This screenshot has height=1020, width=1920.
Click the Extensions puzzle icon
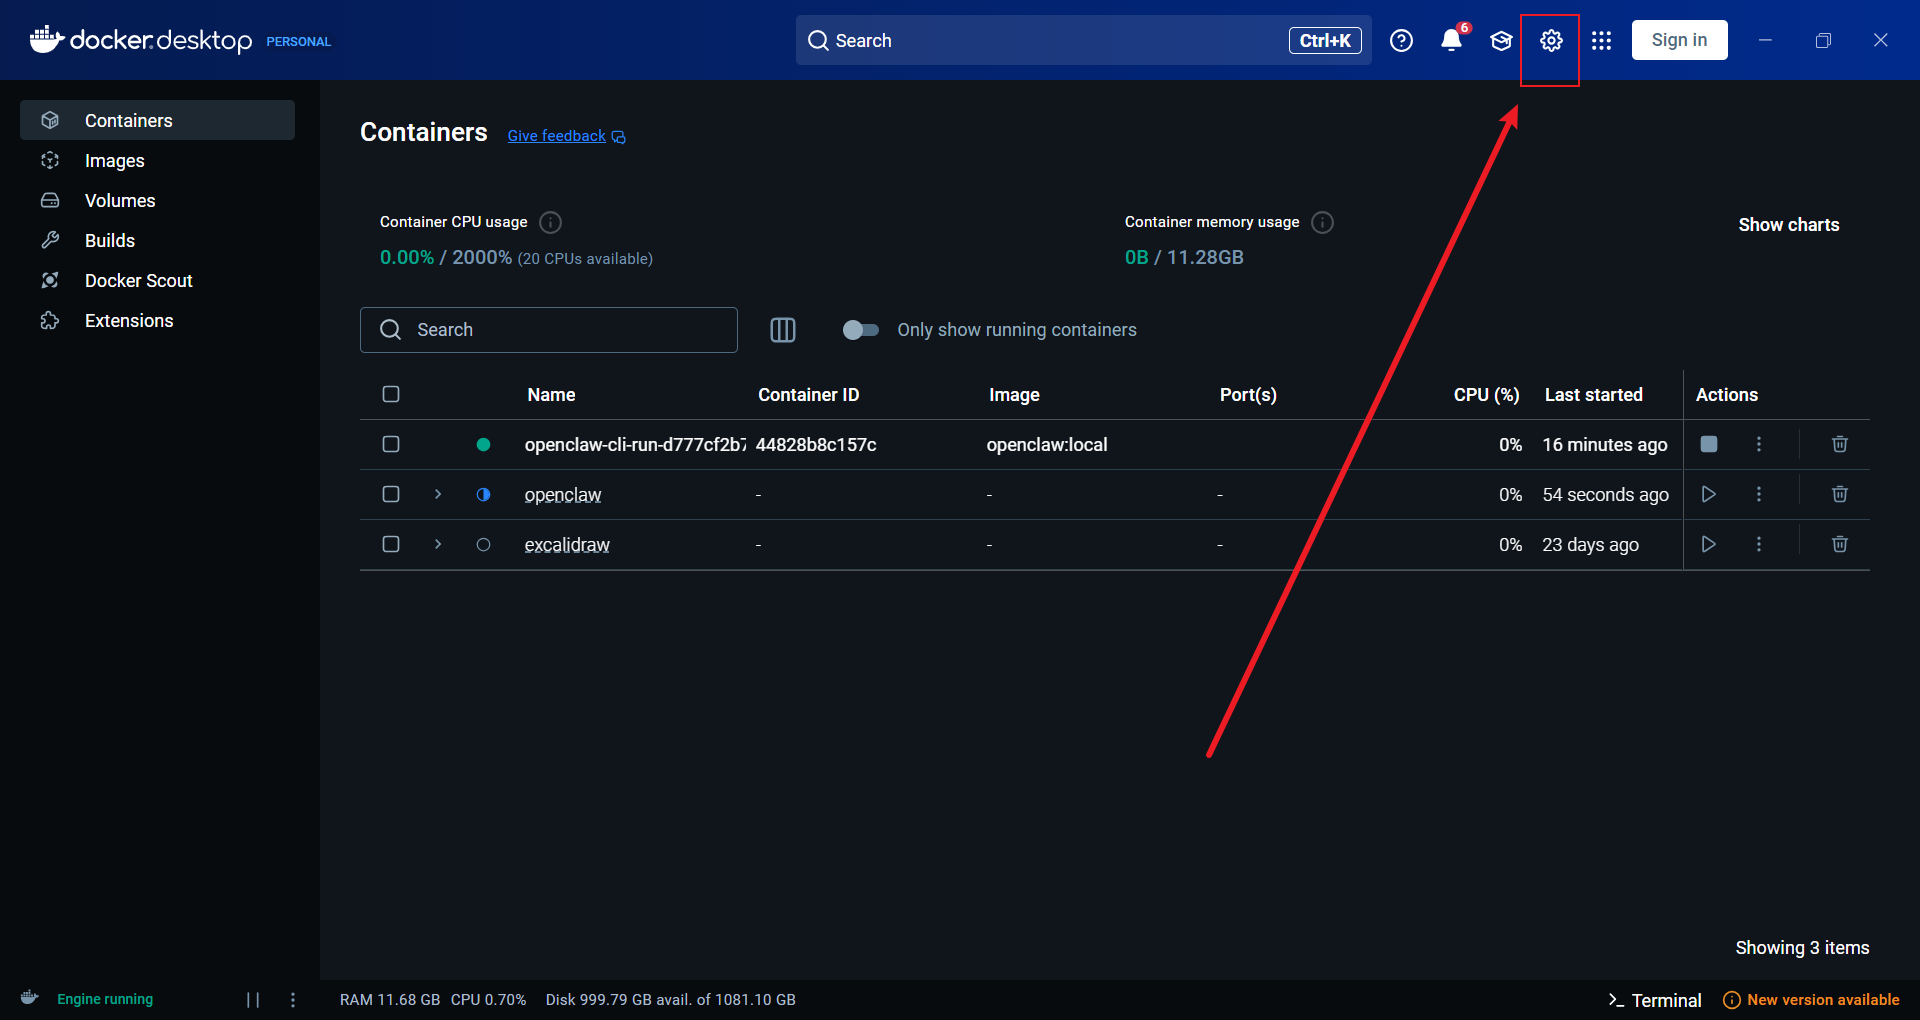click(x=50, y=320)
